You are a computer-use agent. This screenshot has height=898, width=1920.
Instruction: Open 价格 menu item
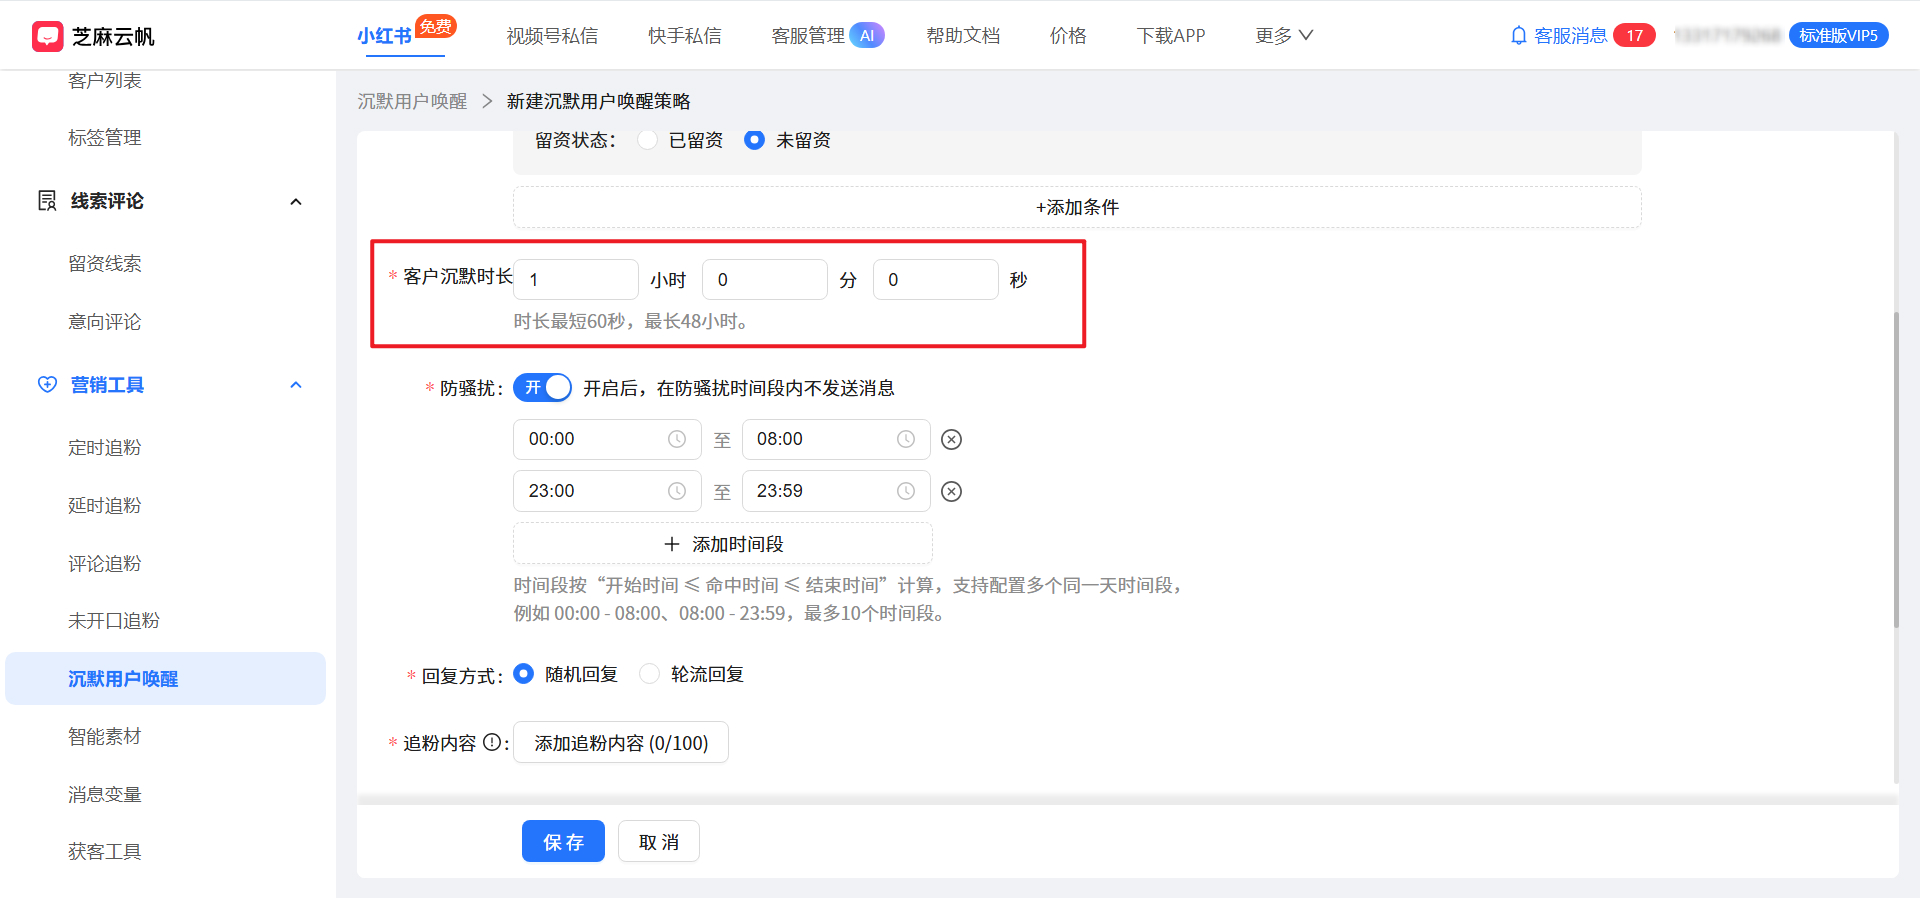1068,36
